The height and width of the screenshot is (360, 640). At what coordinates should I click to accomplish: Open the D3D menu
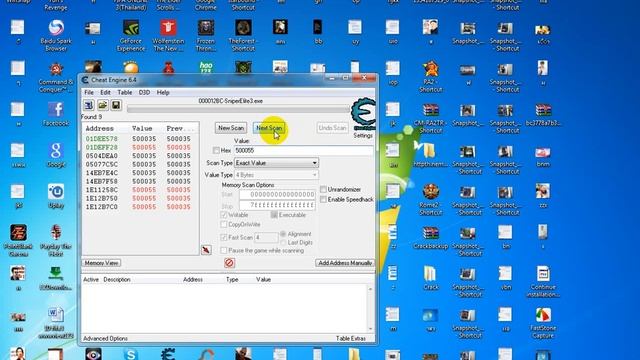click(x=144, y=93)
